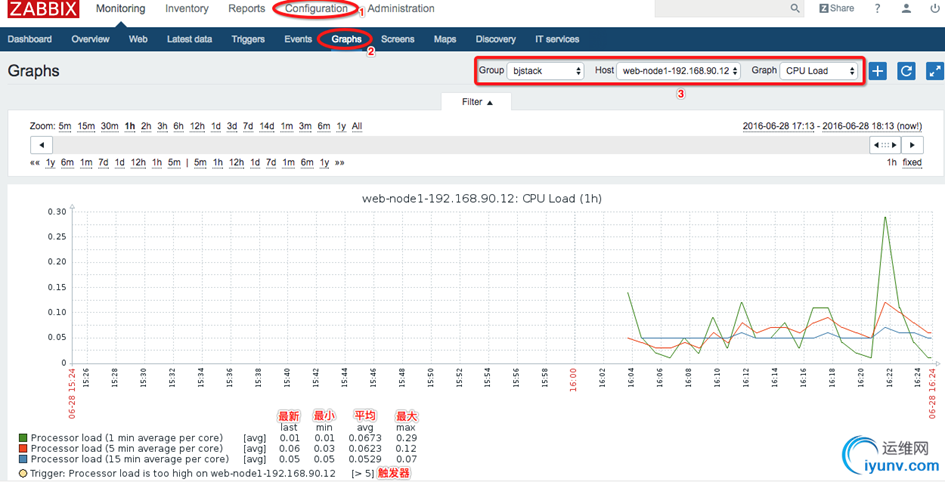Set zoom to 3h

pyautogui.click(x=163, y=127)
